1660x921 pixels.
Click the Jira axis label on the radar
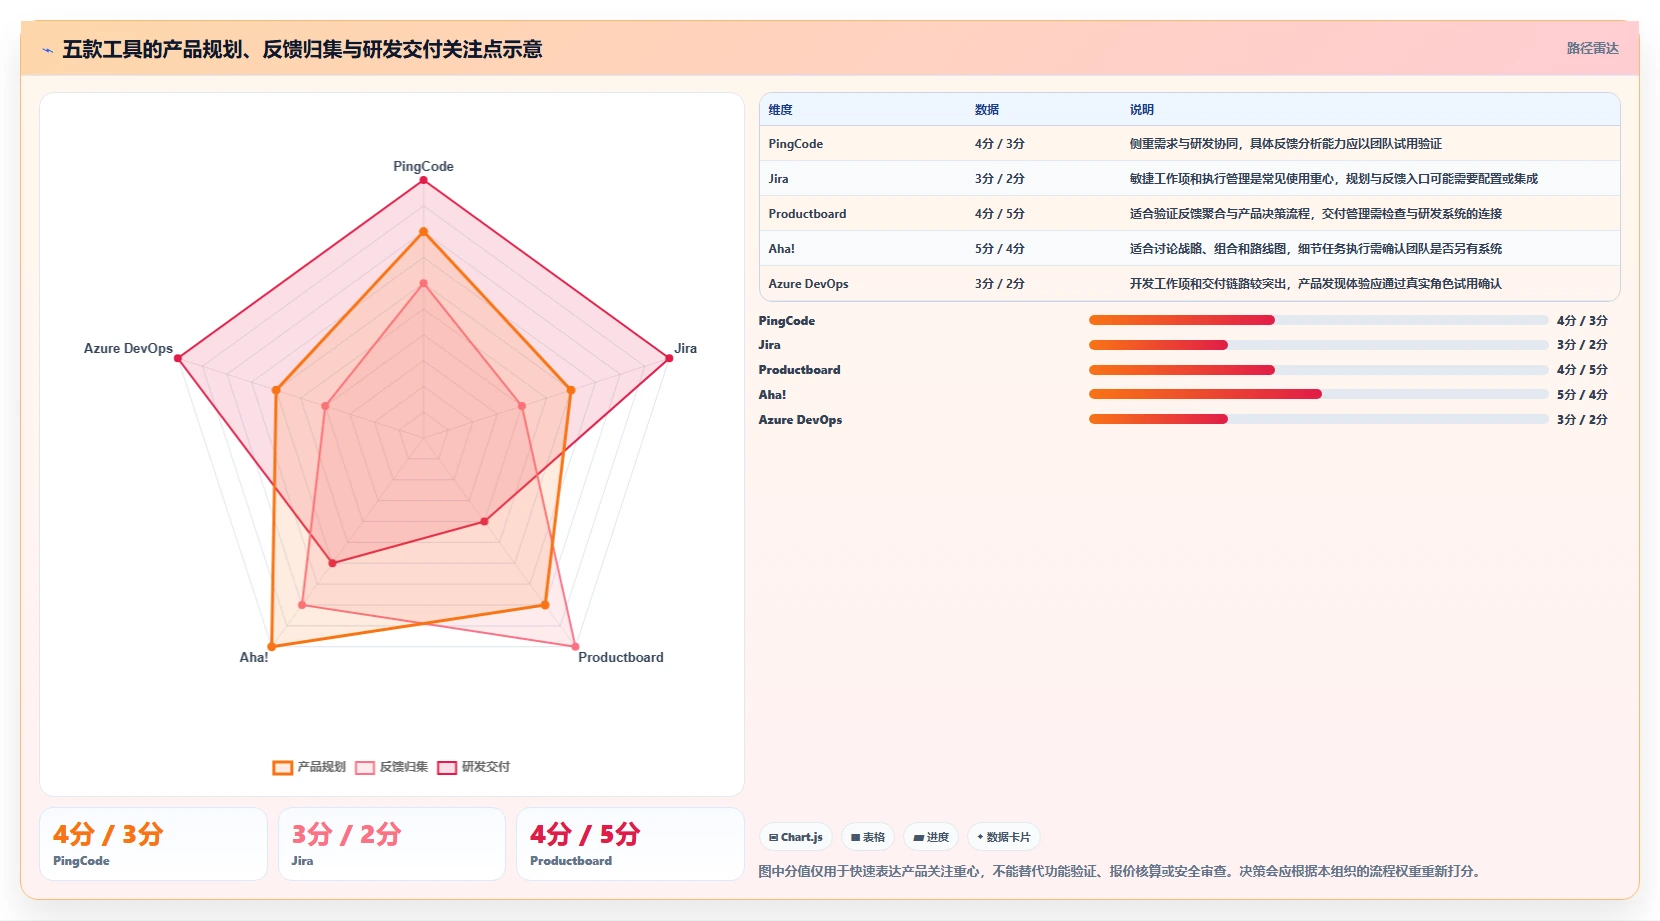pyautogui.click(x=685, y=349)
